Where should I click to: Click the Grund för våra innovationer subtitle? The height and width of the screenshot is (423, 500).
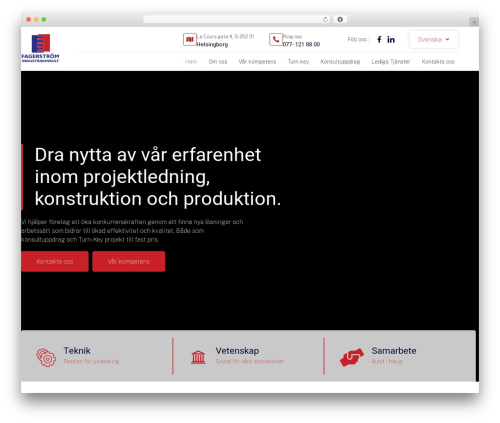click(250, 361)
